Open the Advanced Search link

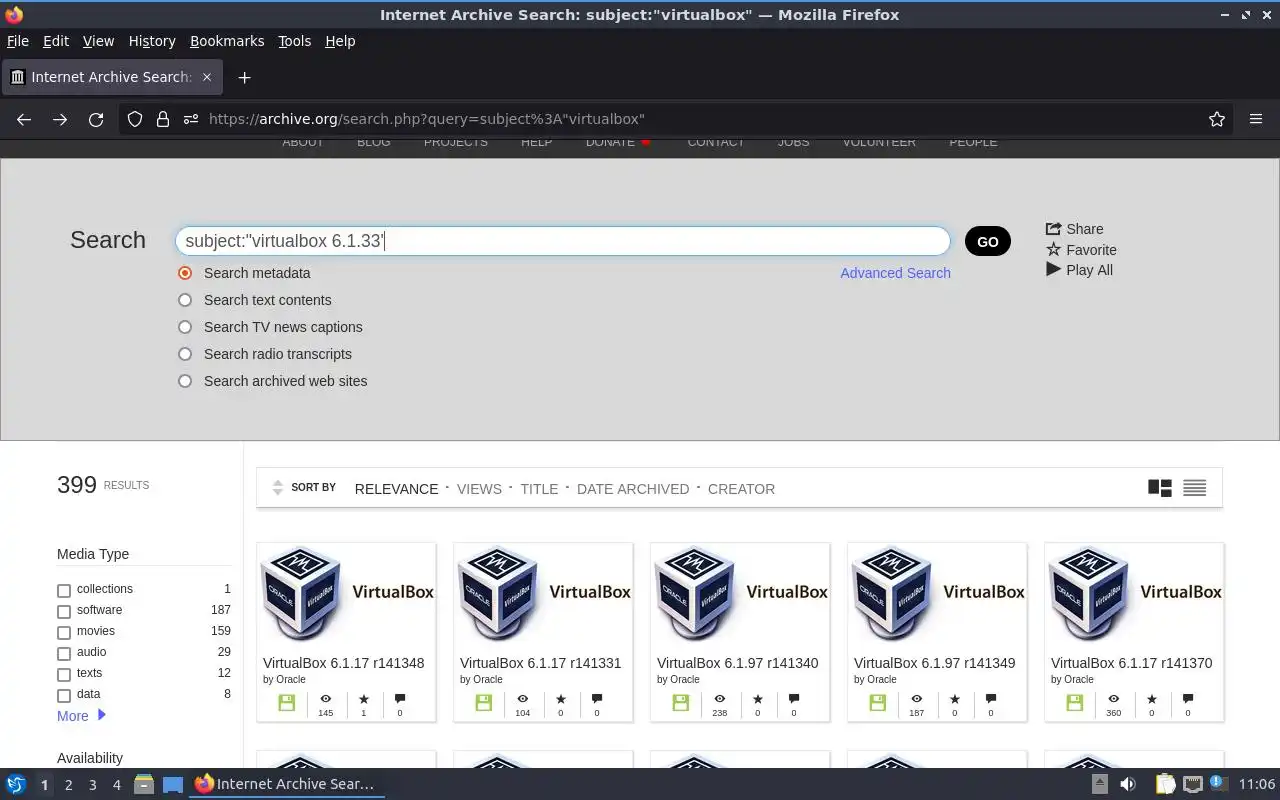[x=895, y=273]
